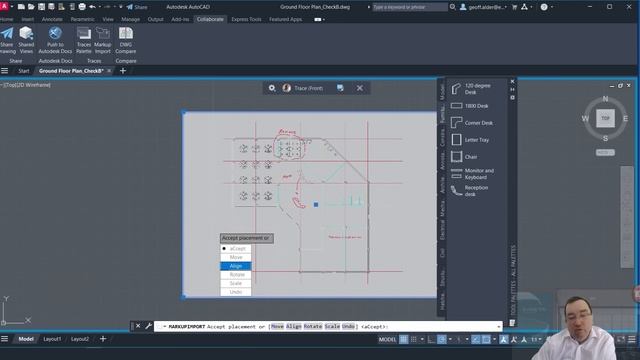Click Align option in the command line
Screen dimensions: 640x360
click(293, 327)
